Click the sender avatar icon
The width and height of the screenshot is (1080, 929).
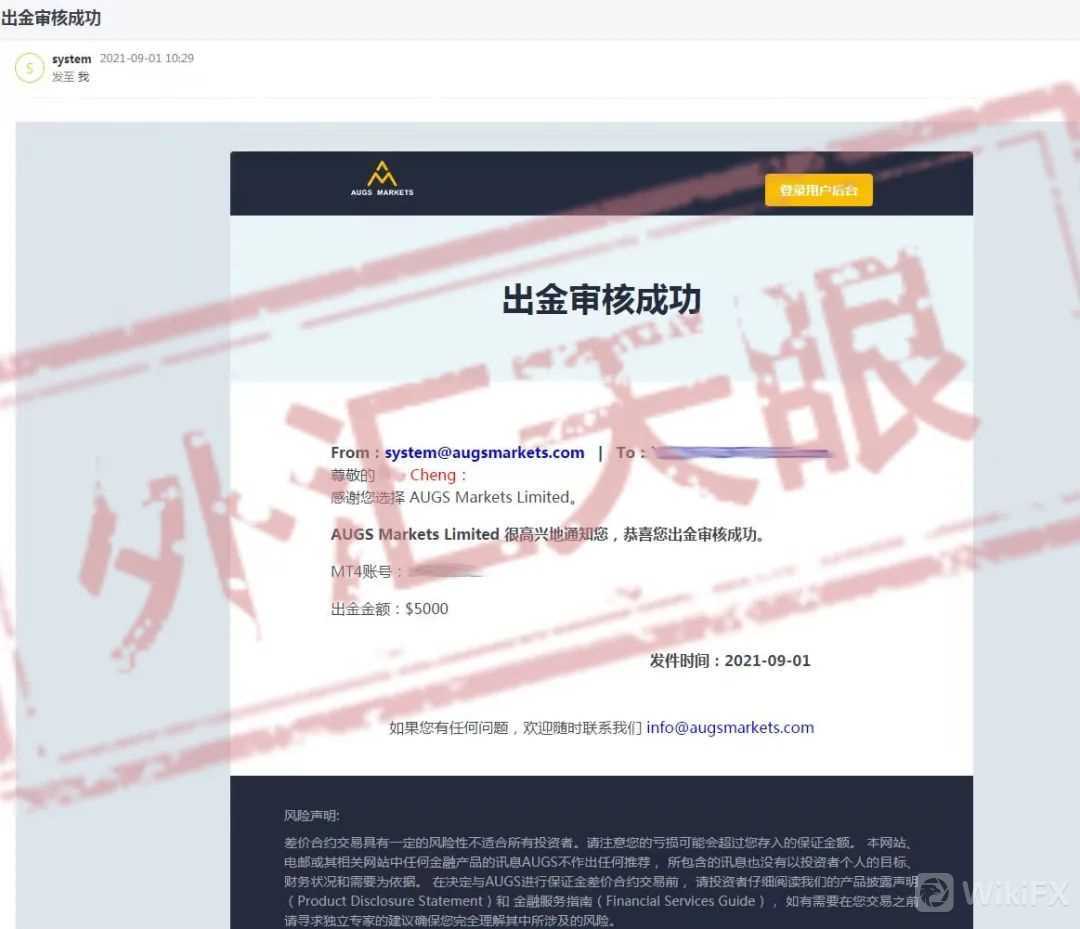29,68
